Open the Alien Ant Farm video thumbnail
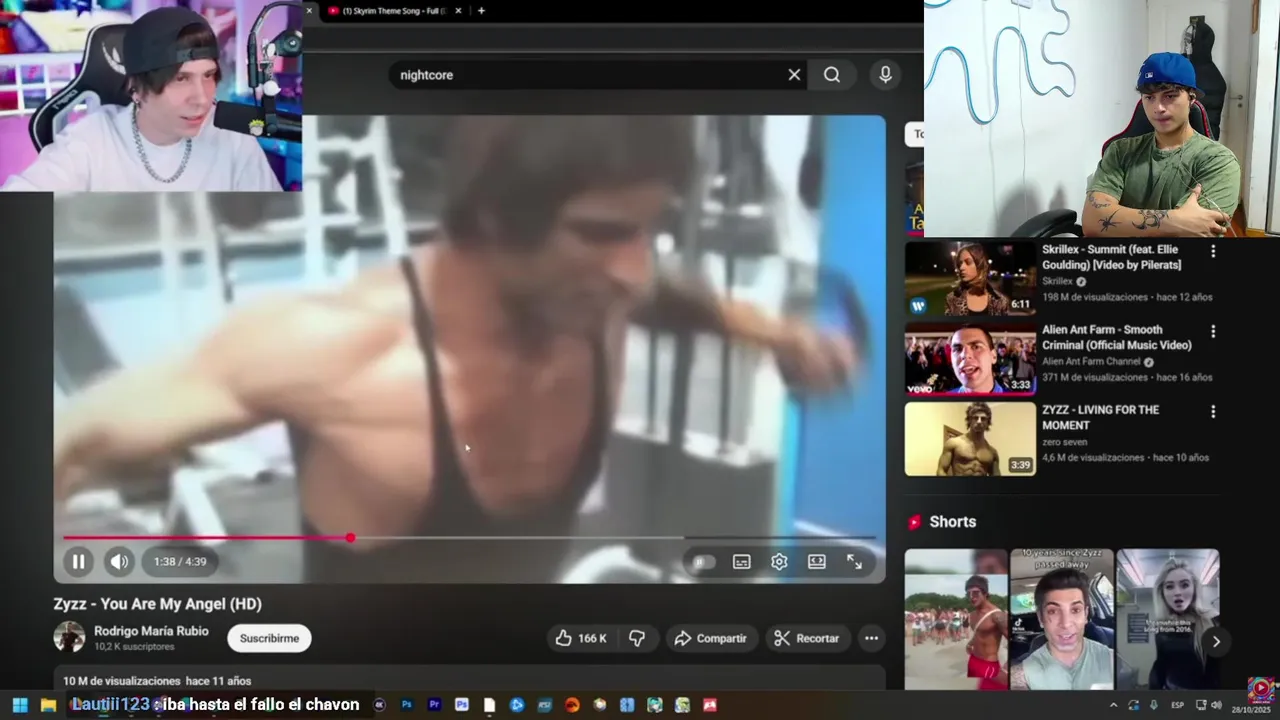Image resolution: width=1280 pixels, height=720 pixels. 970,358
